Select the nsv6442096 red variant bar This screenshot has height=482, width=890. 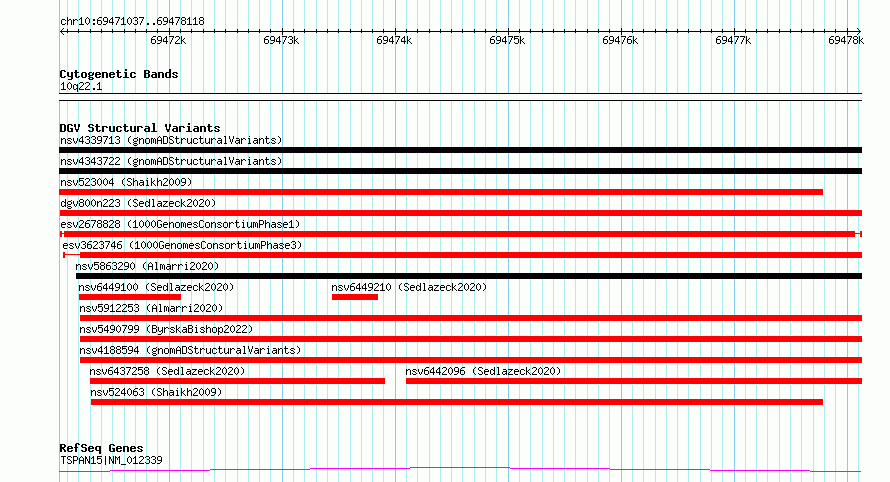point(634,381)
